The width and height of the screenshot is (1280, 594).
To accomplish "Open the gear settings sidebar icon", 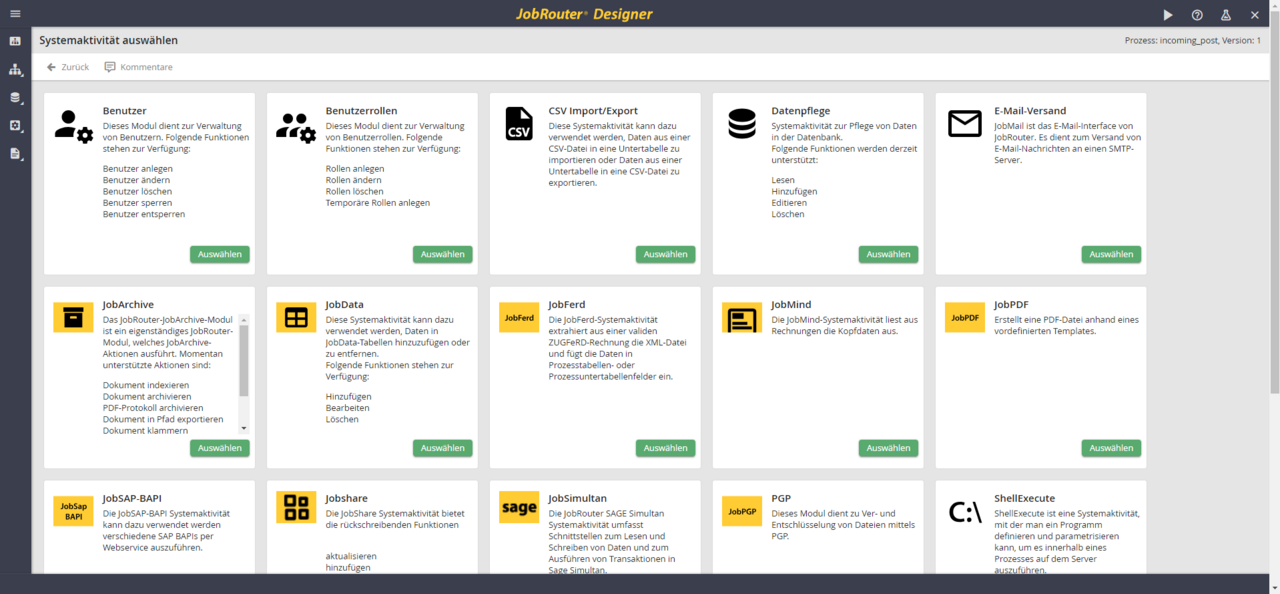I will tap(15, 126).
